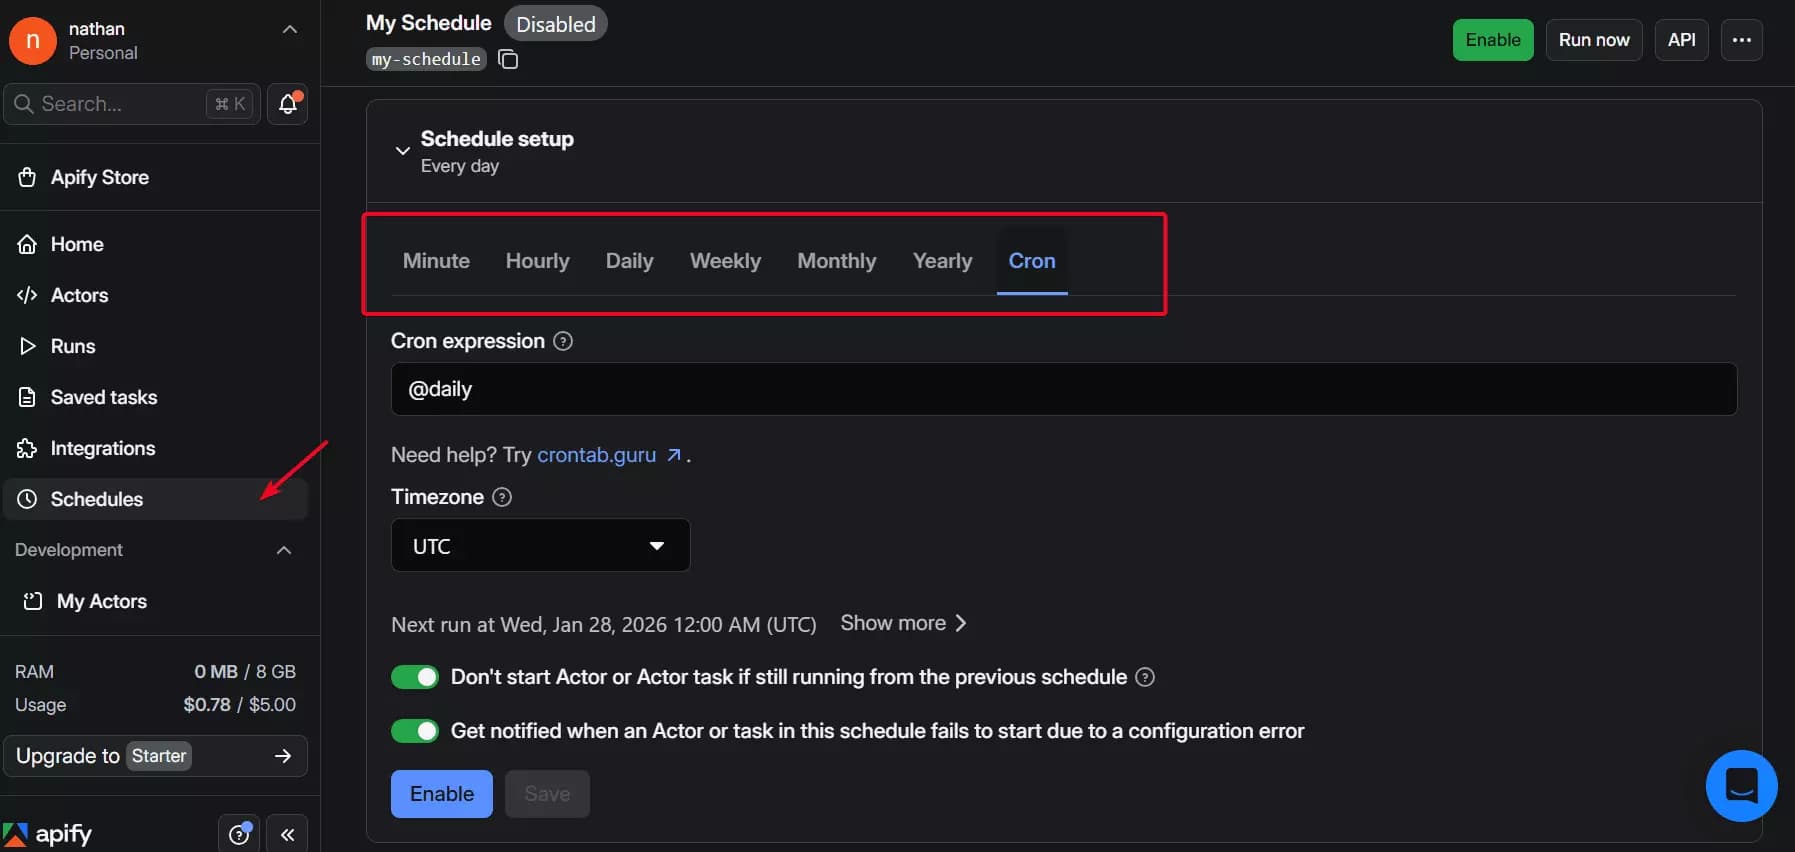Expand the nathan account menu chevron
The image size is (1795, 852).
pyautogui.click(x=290, y=29)
